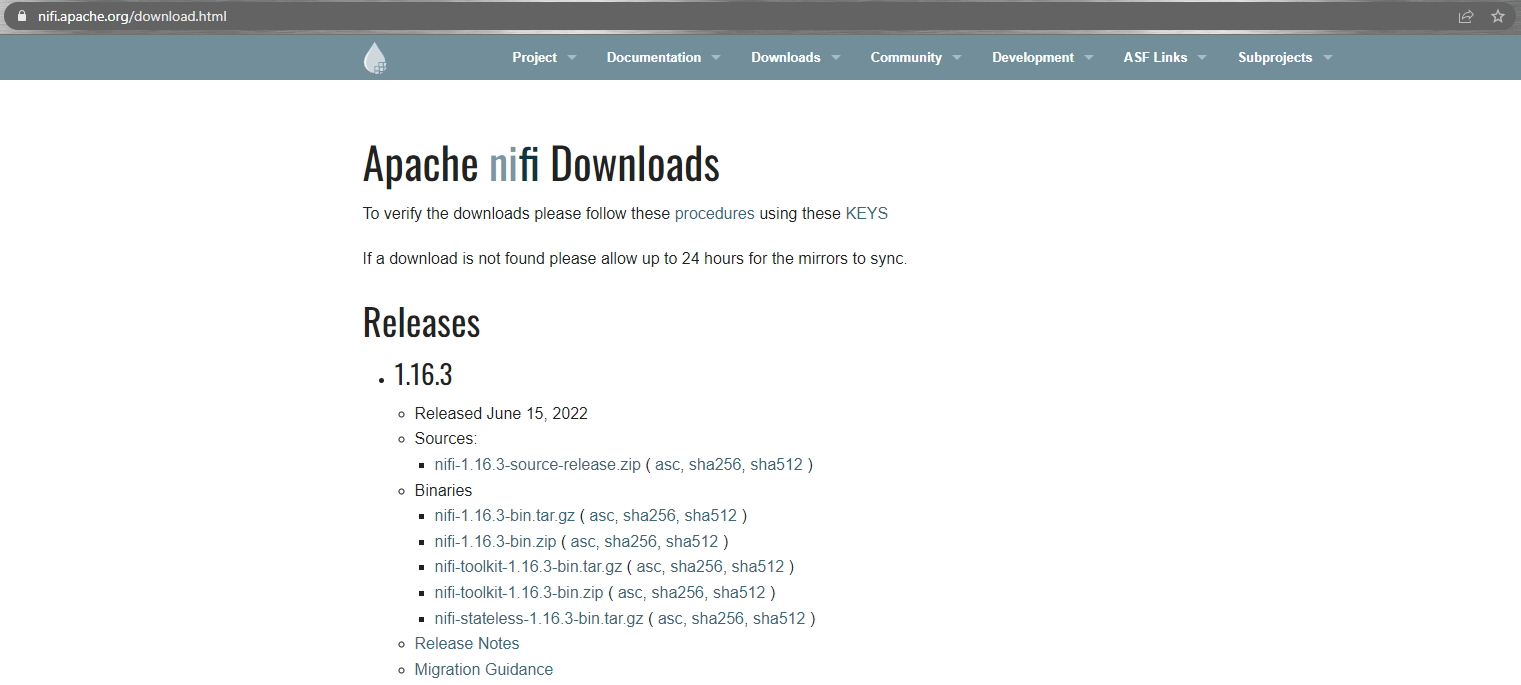This screenshot has height=685, width=1521.
Task: Bookmark this page with the star icon
Action: coord(1498,16)
